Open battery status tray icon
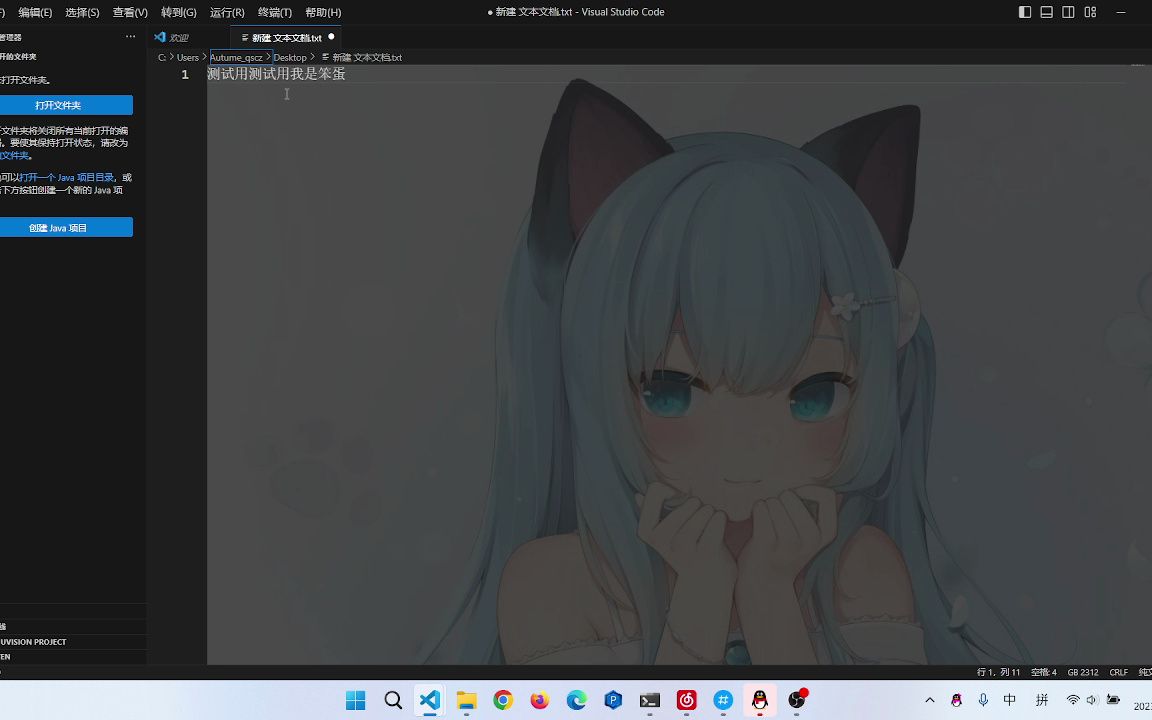Screen dimensions: 1152x720 click(1113, 700)
